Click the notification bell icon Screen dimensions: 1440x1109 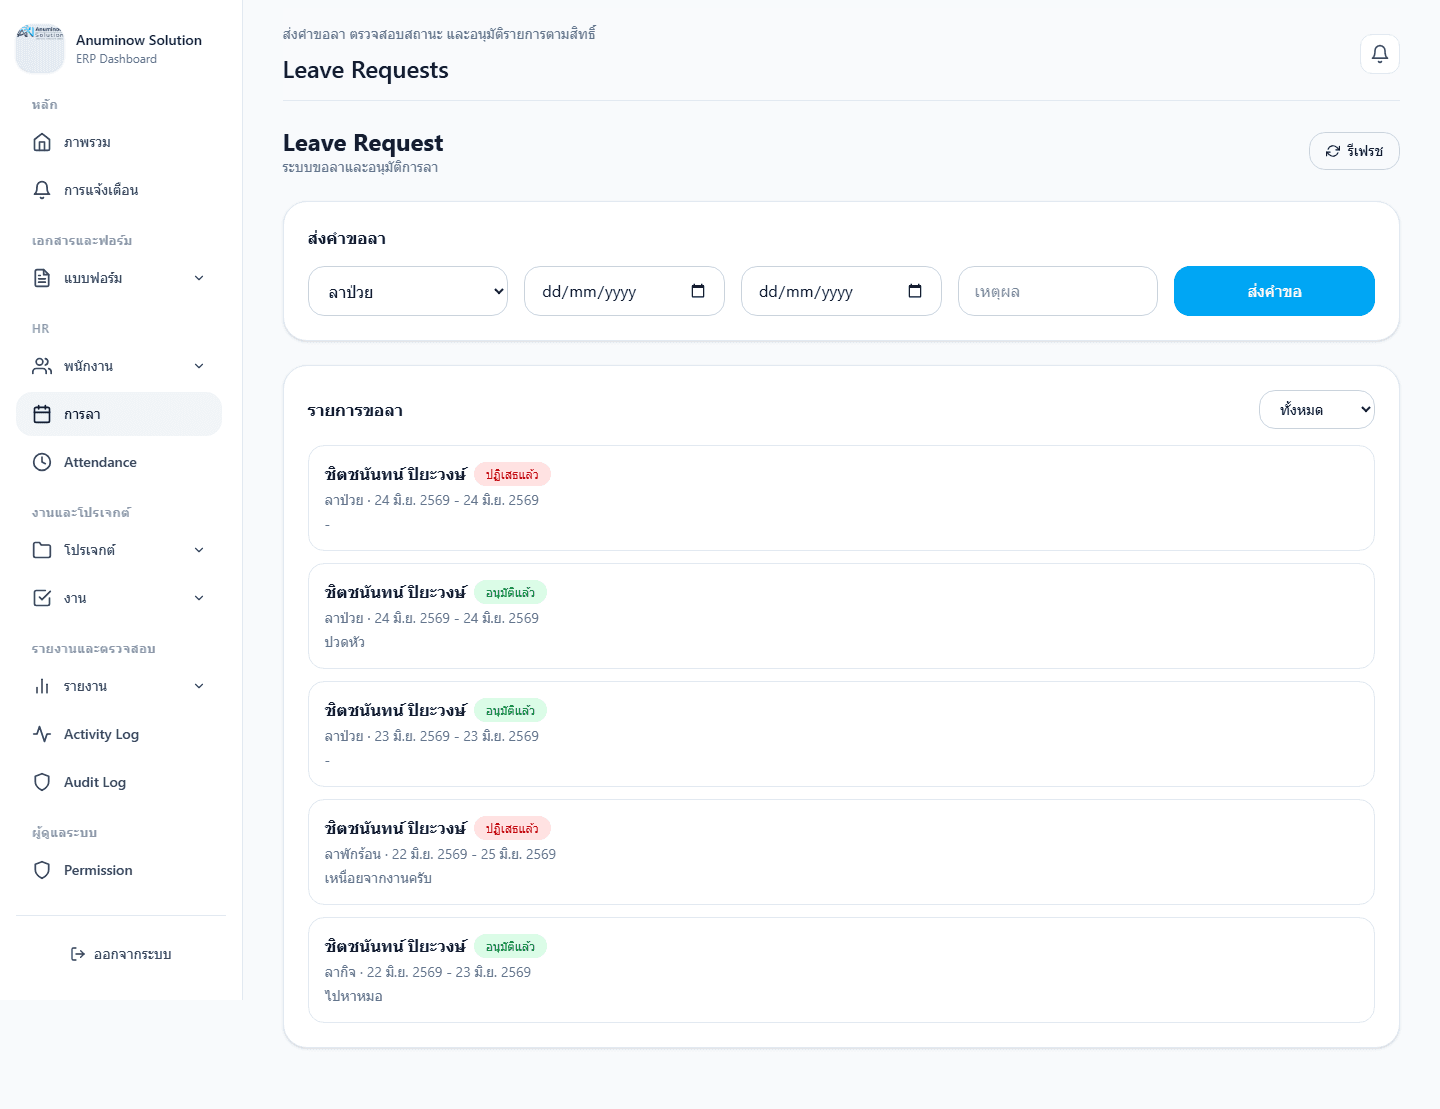coord(1380,54)
